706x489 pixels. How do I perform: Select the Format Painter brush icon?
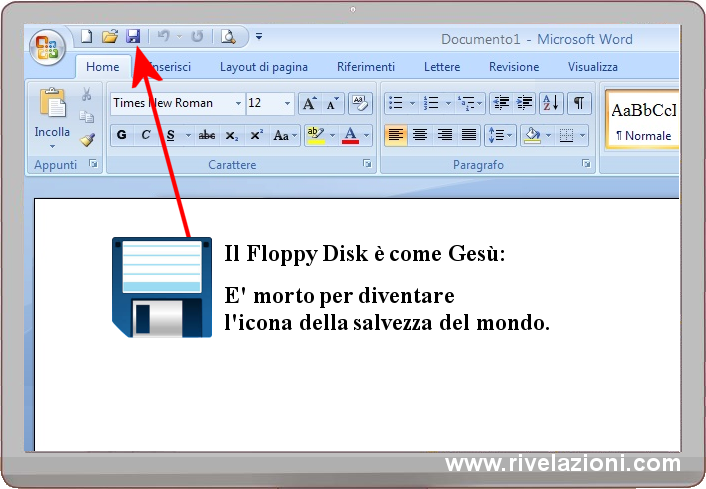(x=87, y=140)
